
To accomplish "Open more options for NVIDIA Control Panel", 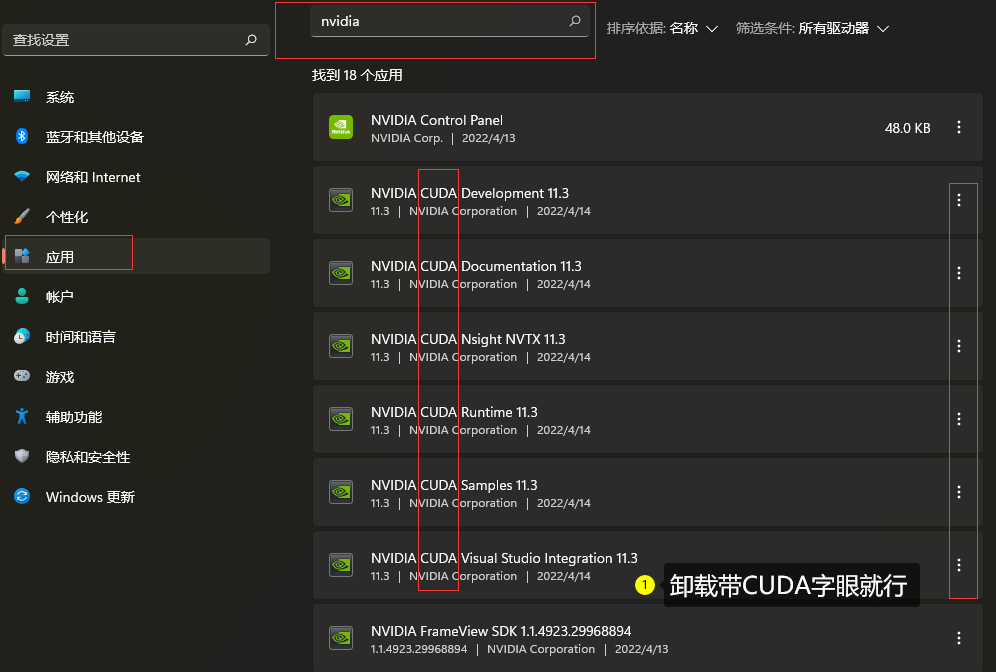I will tap(959, 127).
